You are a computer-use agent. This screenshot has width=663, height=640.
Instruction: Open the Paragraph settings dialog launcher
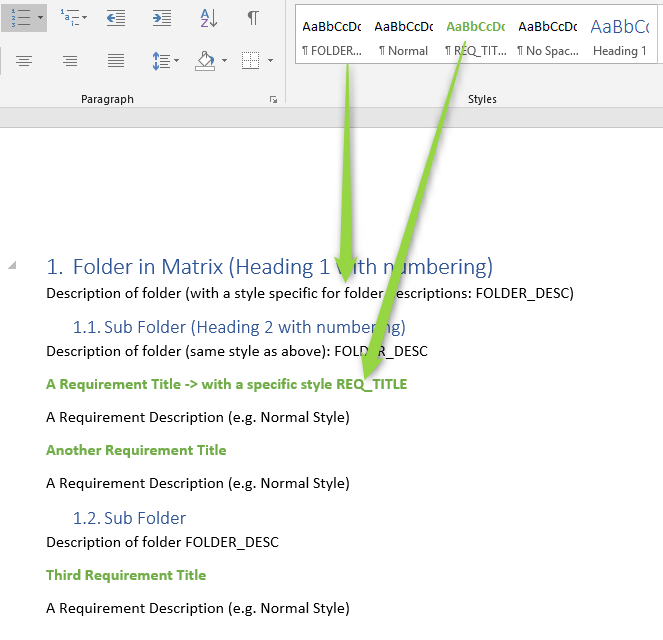273,100
